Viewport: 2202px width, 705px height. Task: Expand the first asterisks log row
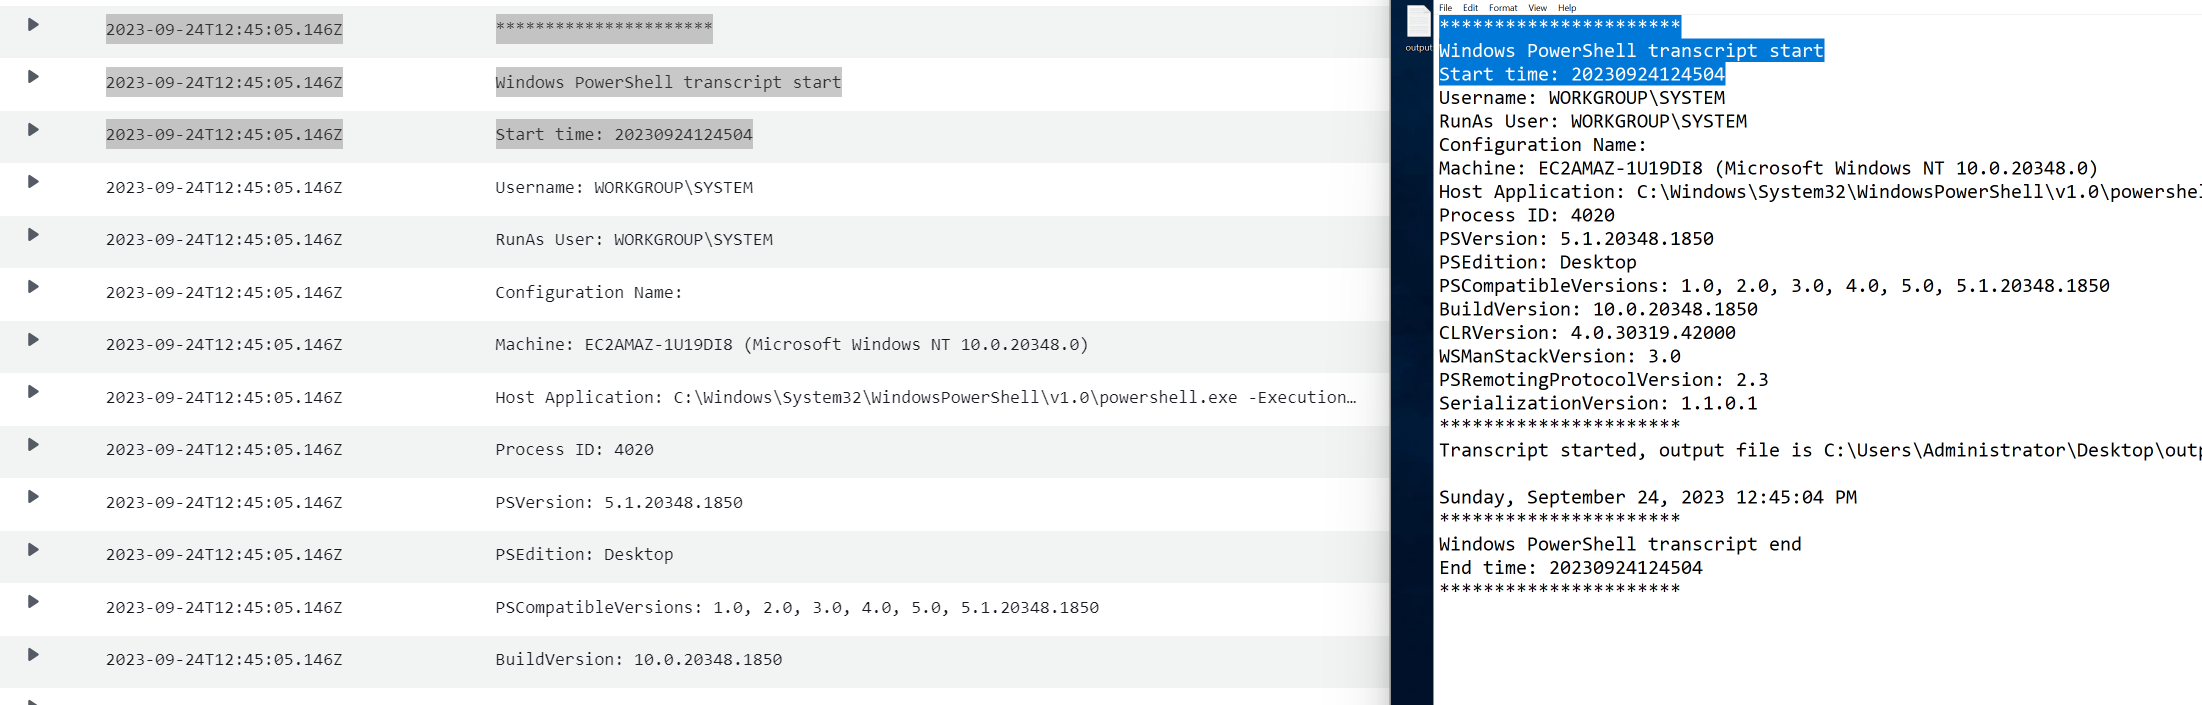(x=33, y=25)
